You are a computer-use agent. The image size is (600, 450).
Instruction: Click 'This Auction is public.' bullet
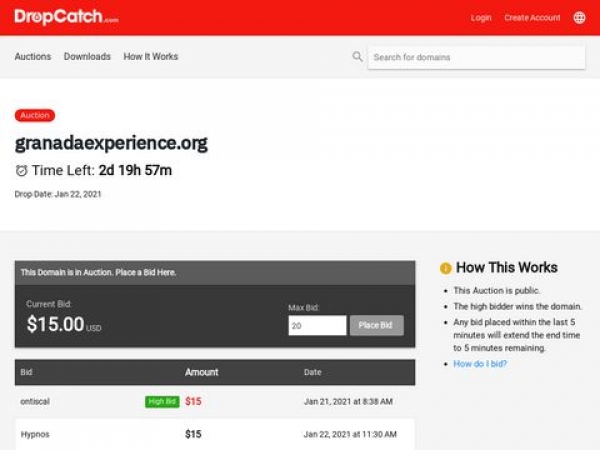pyautogui.click(x=496, y=290)
